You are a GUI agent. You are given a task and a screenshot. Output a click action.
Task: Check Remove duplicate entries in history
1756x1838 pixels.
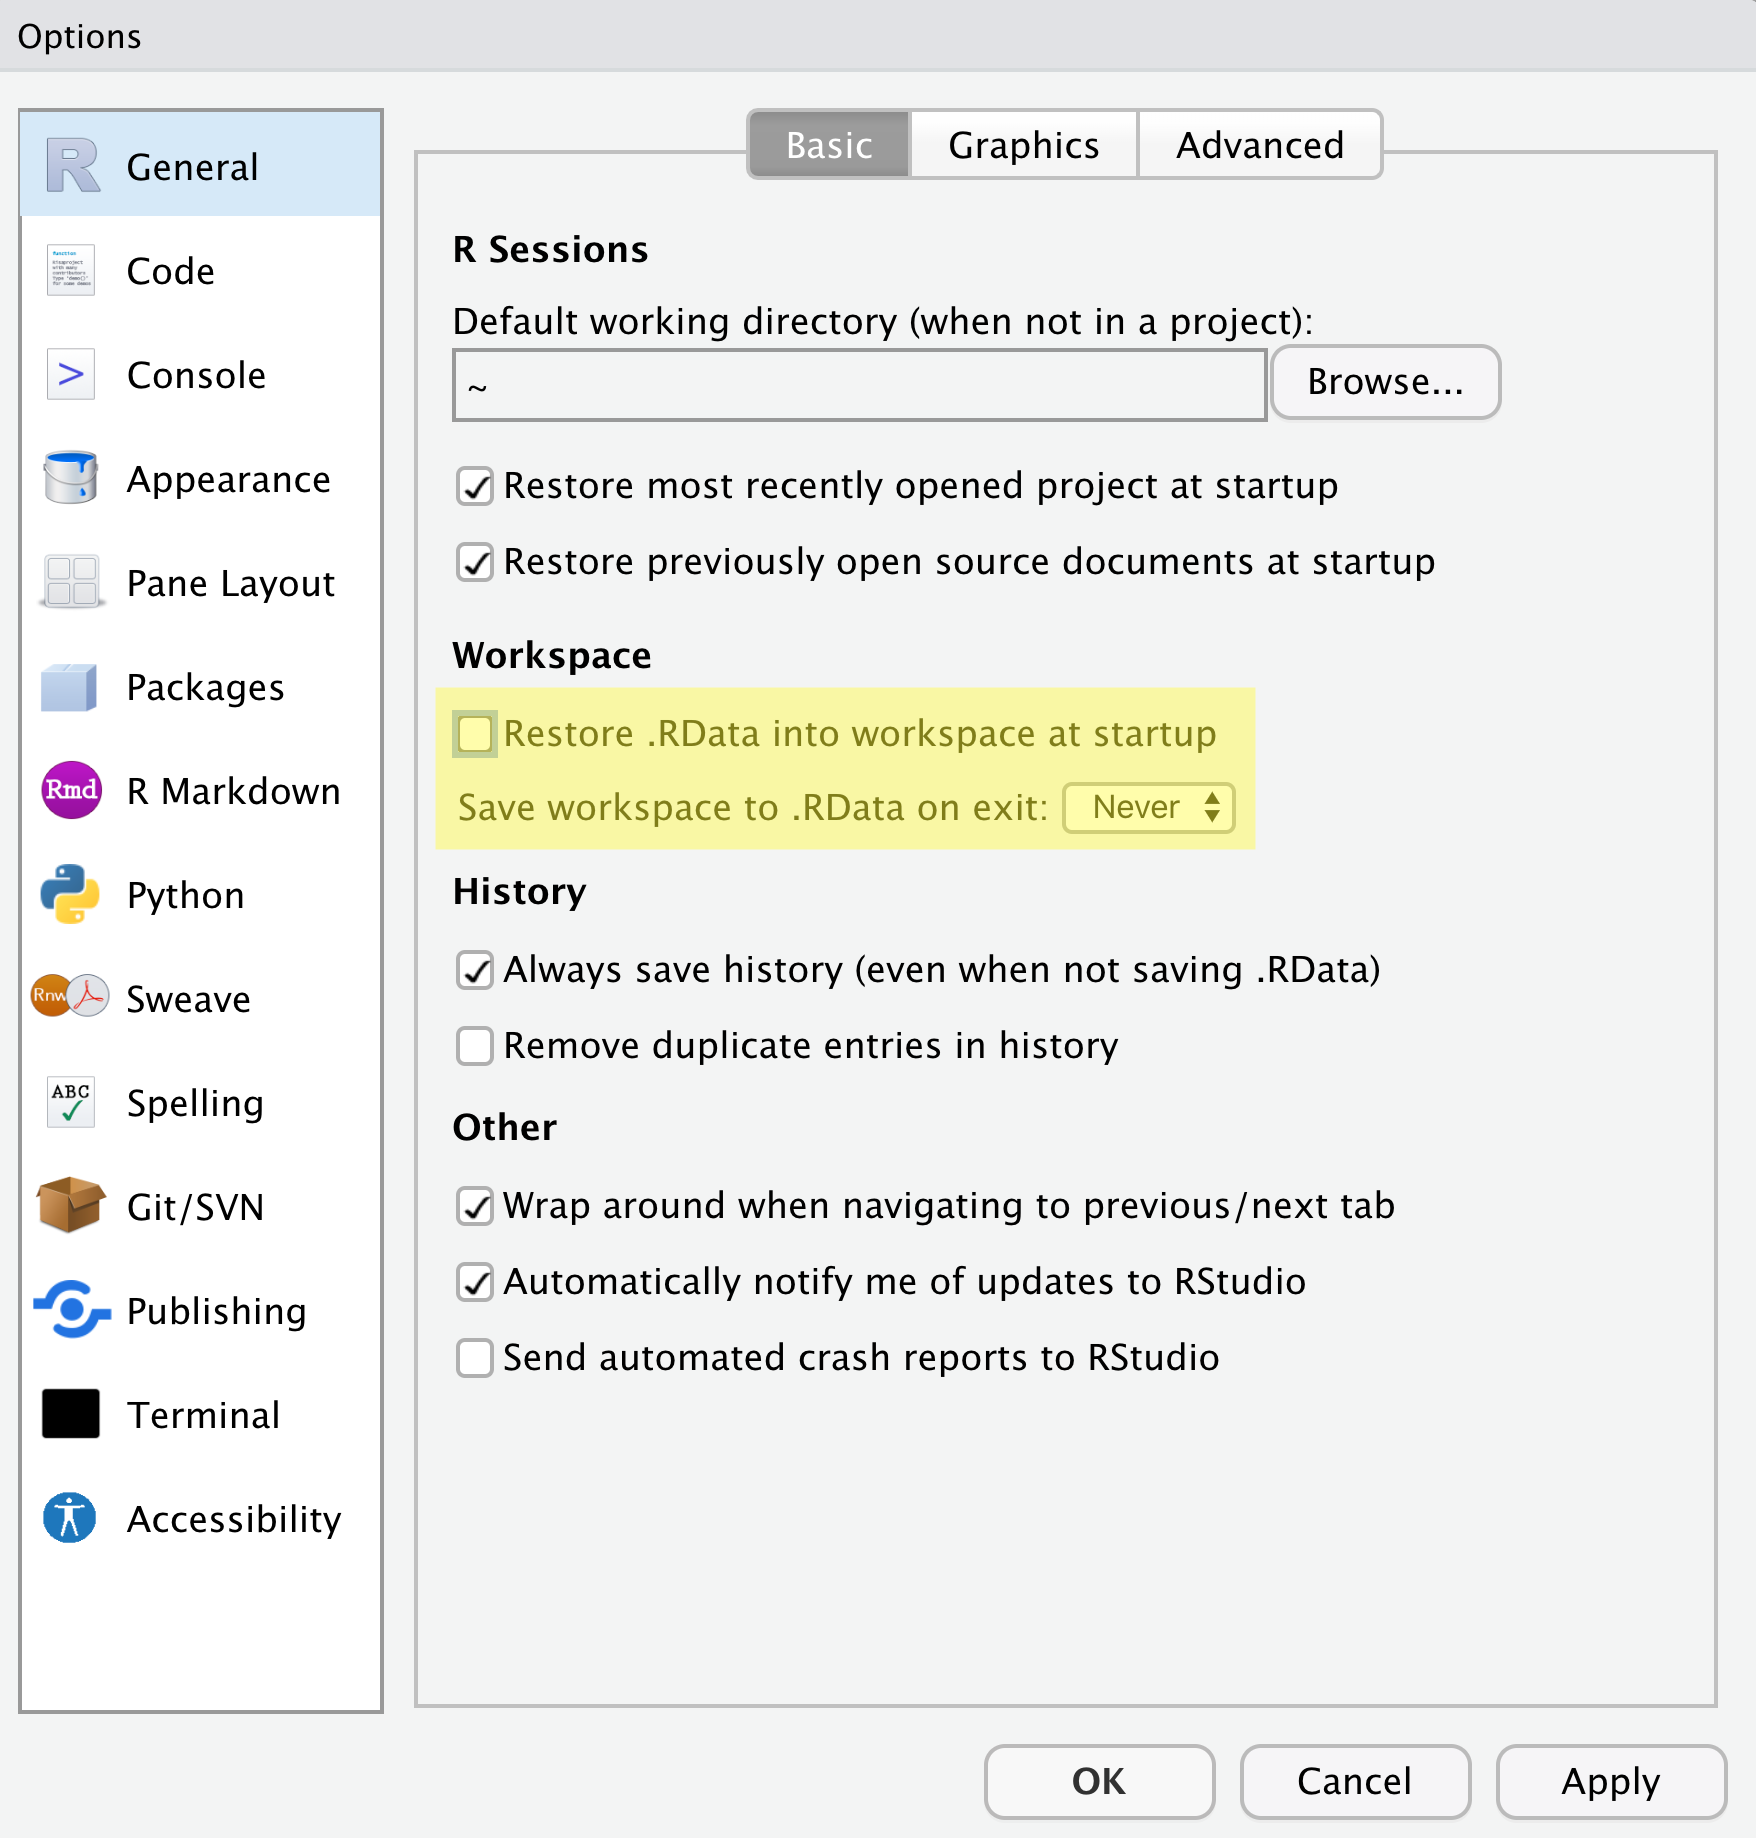475,1046
